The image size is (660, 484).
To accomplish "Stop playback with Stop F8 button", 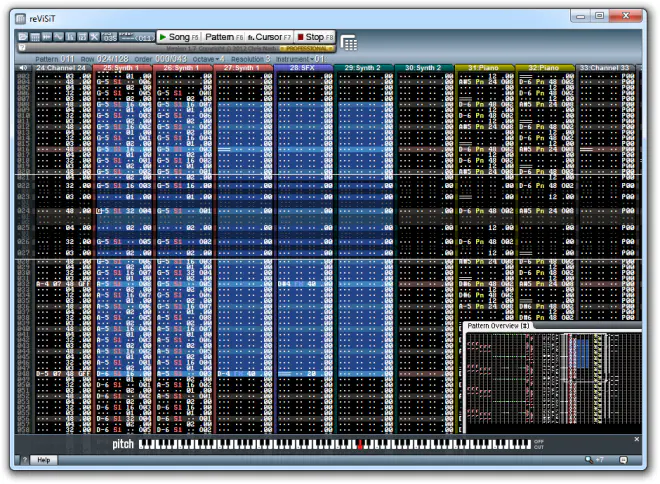I will pos(315,37).
